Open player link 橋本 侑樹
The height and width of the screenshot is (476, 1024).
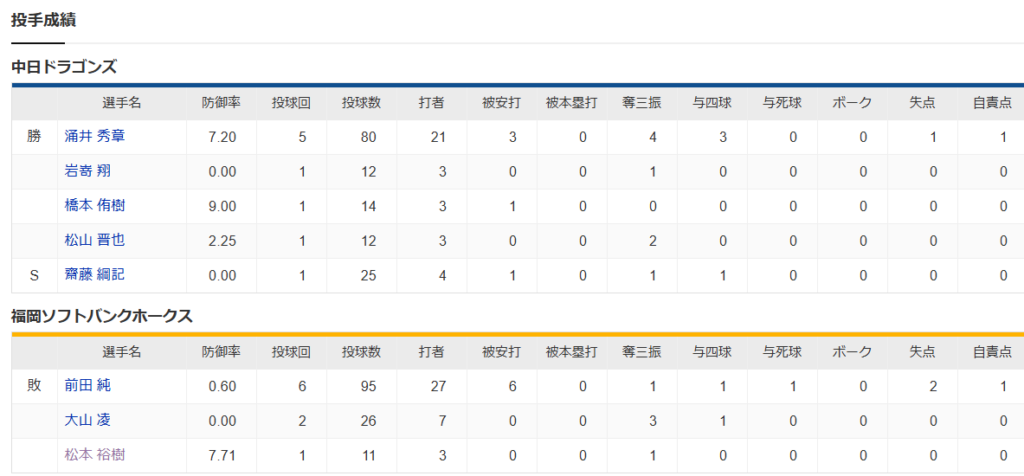(94, 206)
